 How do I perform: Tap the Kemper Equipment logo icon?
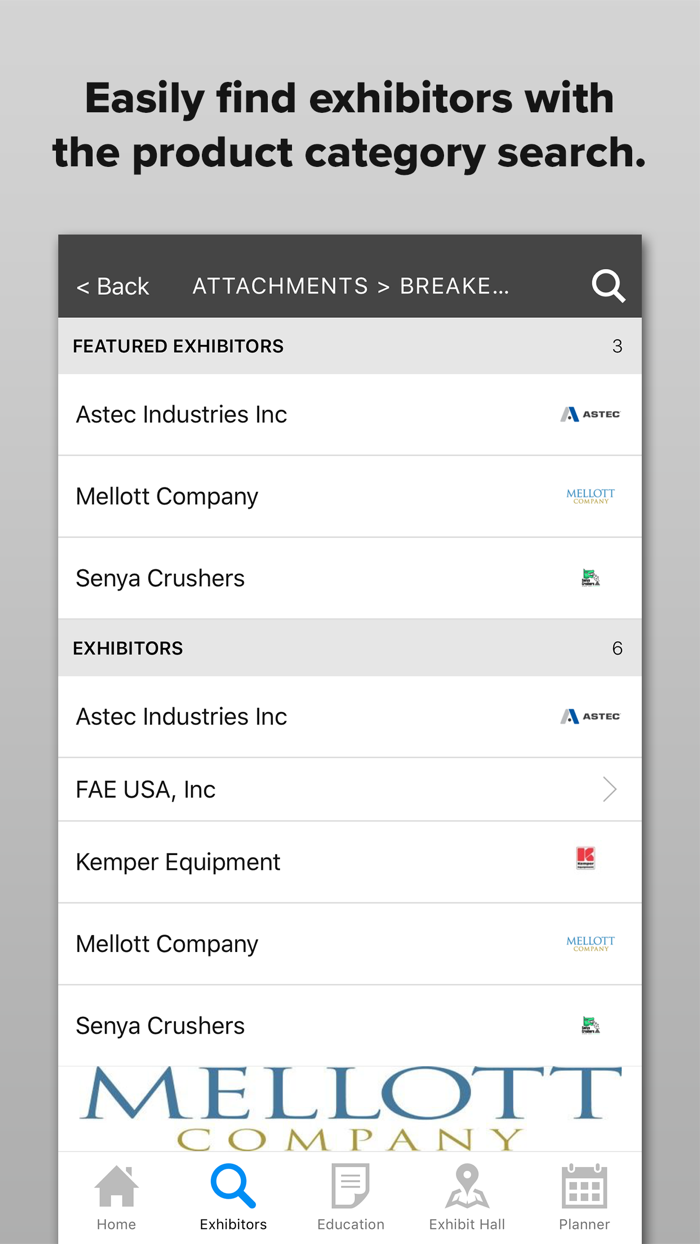pyautogui.click(x=586, y=858)
